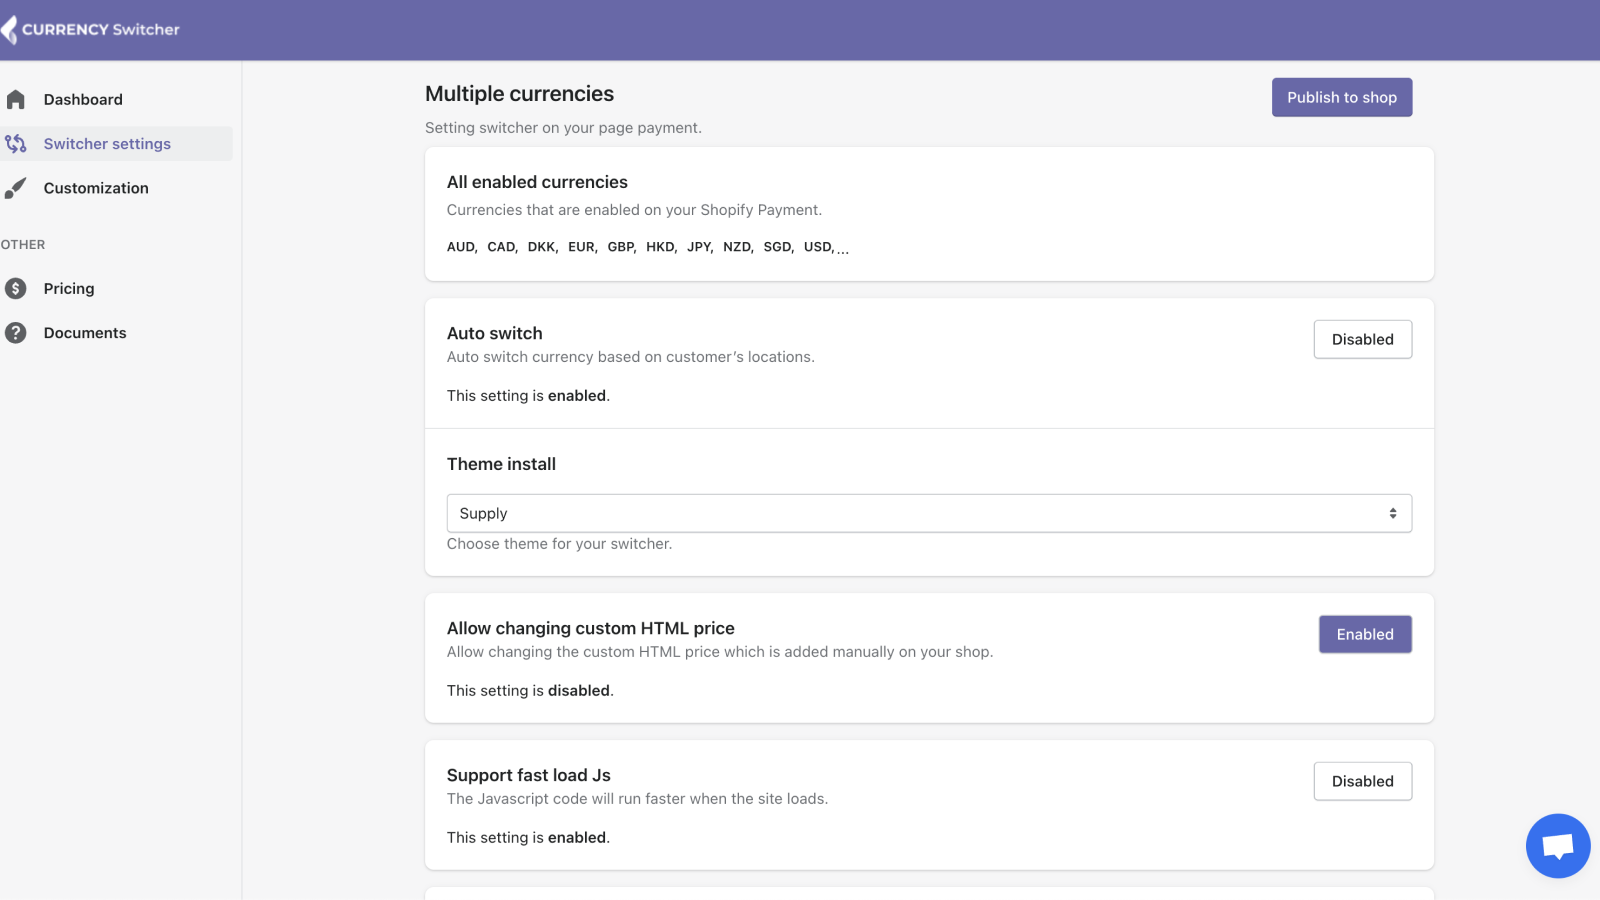Click the Supply select arrows
Screen dimensions: 1600x900
[1392, 514]
